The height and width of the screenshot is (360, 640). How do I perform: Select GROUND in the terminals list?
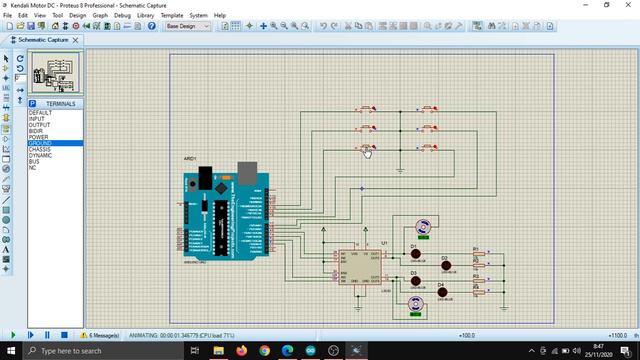click(56, 143)
